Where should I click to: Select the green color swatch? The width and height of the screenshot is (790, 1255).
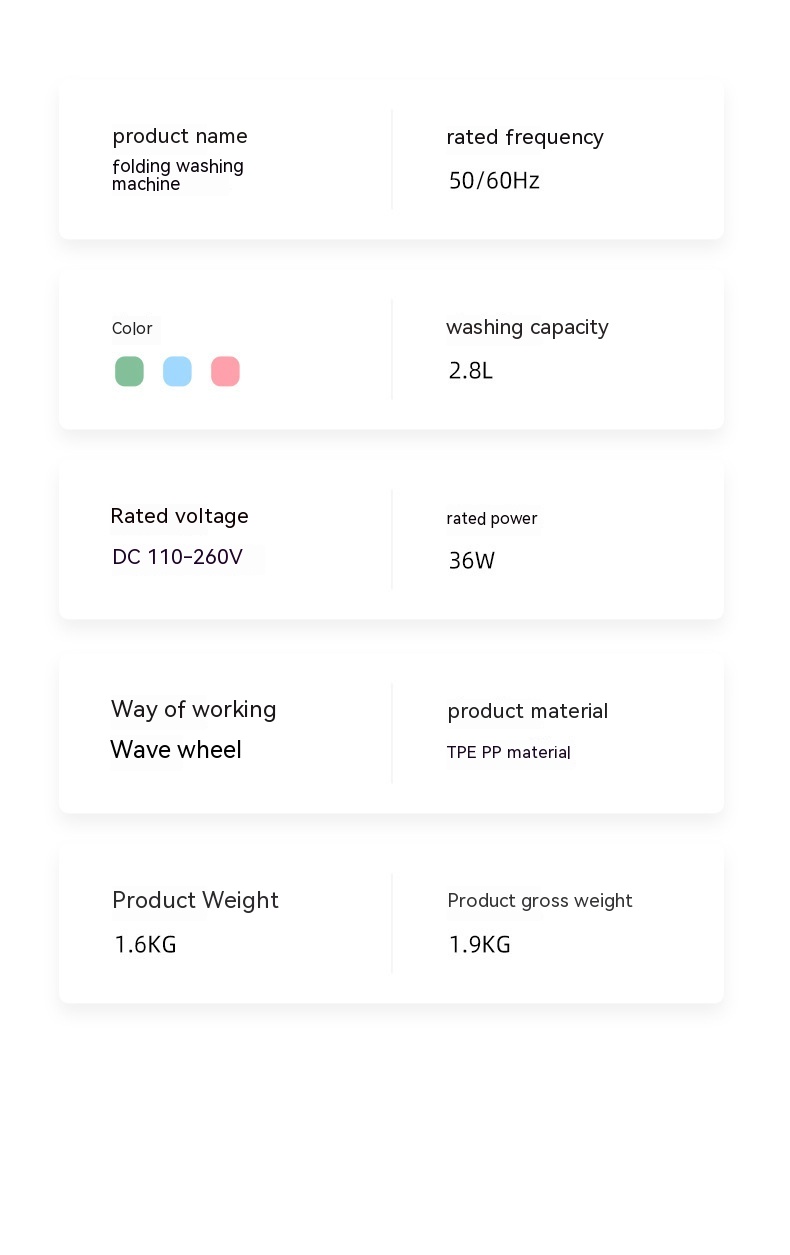(x=129, y=372)
